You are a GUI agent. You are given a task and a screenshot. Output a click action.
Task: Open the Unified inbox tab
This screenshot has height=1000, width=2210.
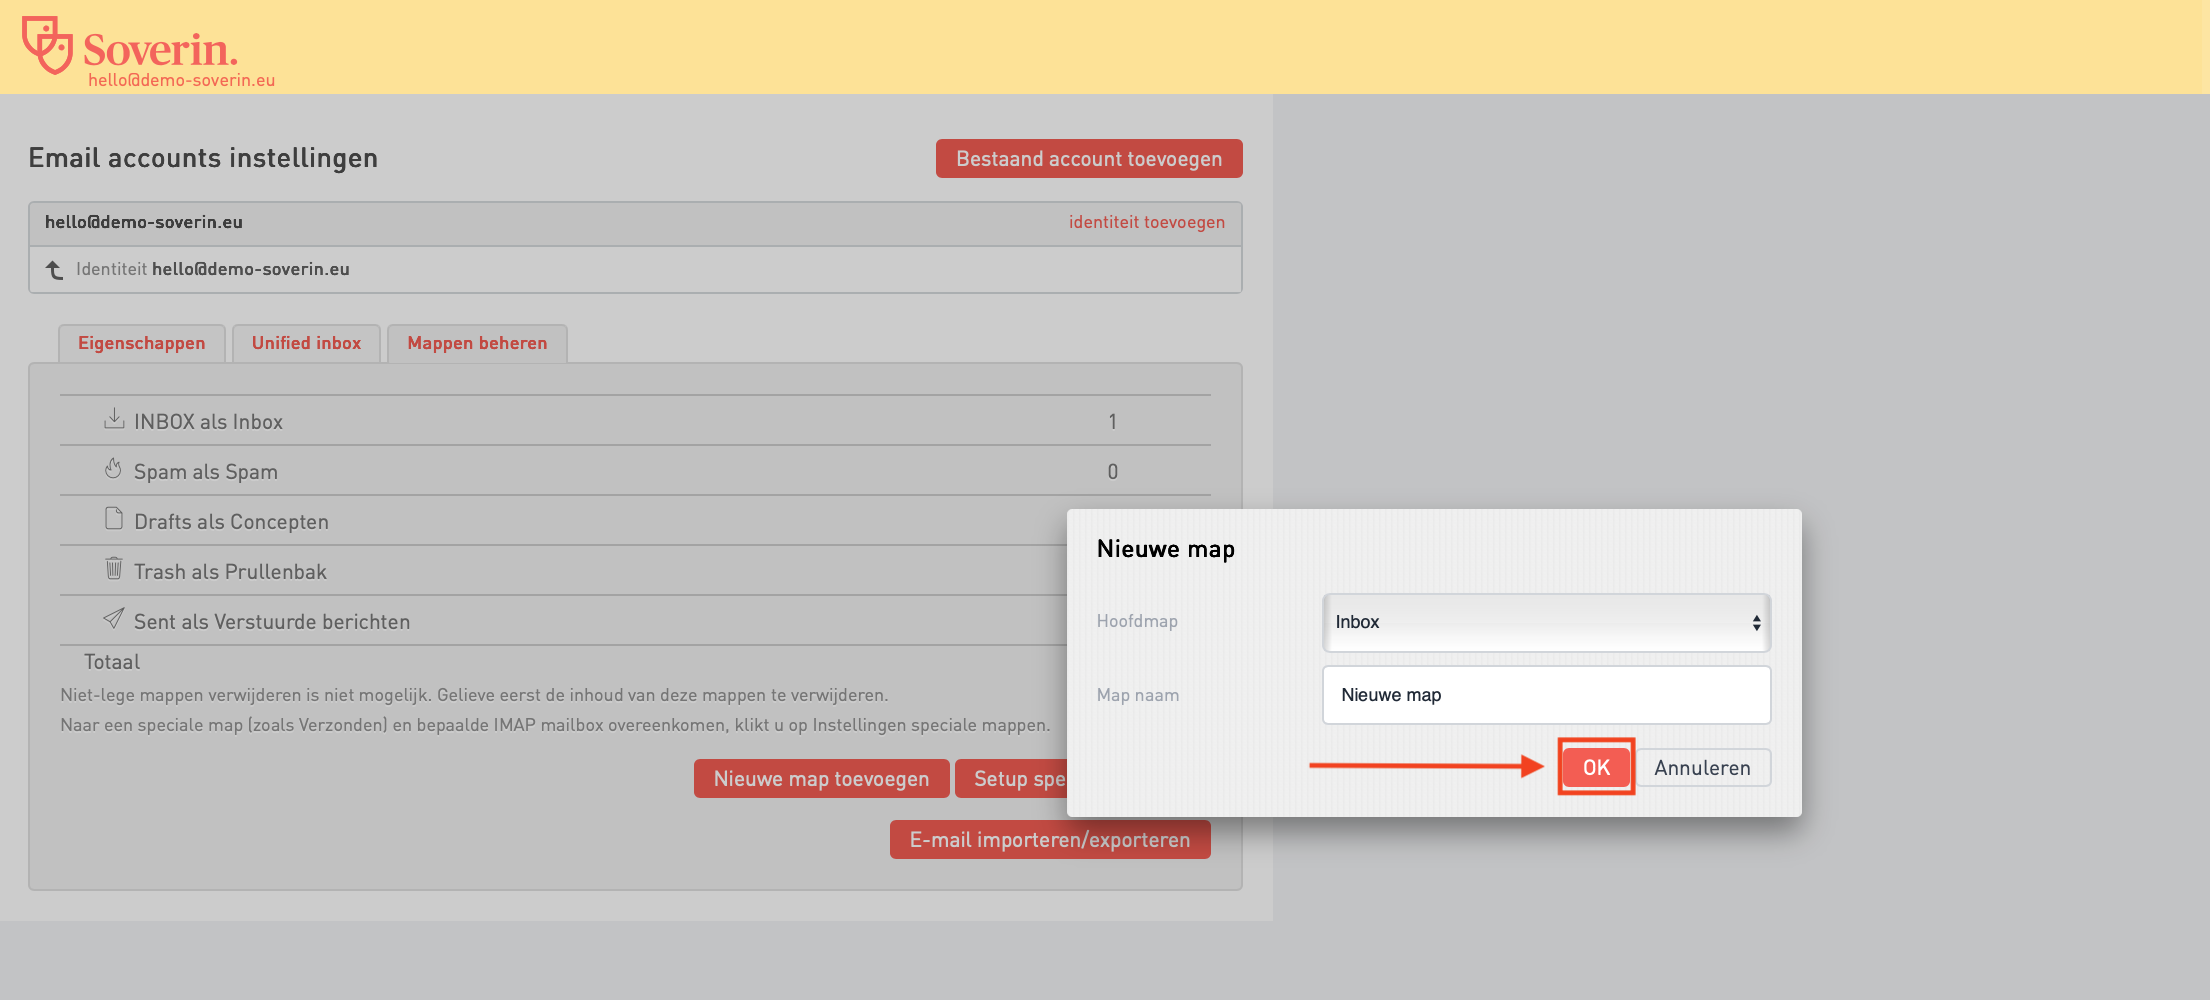[x=306, y=343]
